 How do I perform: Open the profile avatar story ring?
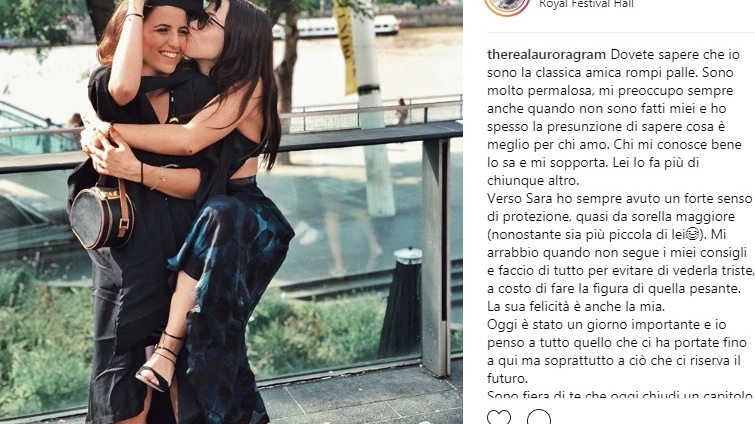coord(507,7)
